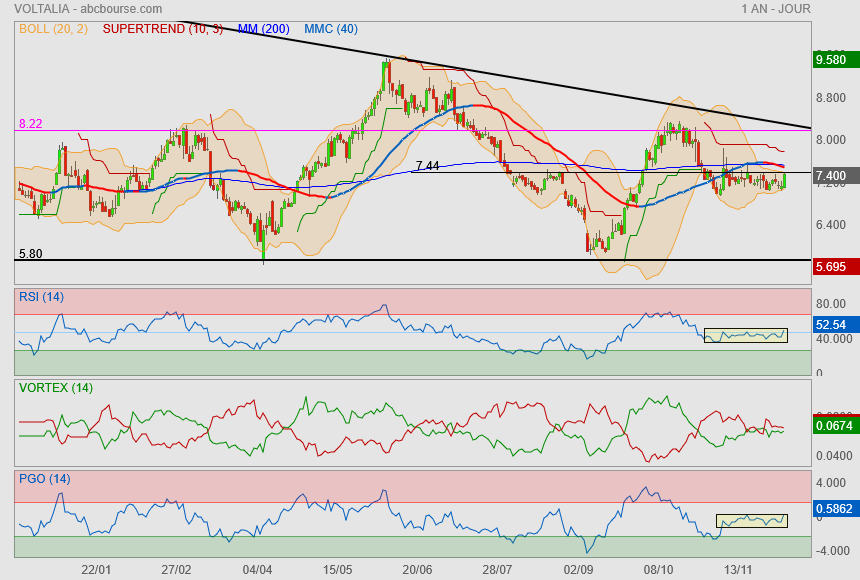The image size is (860, 580).
Task: Select the Vortex value tag 0.0674
Action: (832, 427)
